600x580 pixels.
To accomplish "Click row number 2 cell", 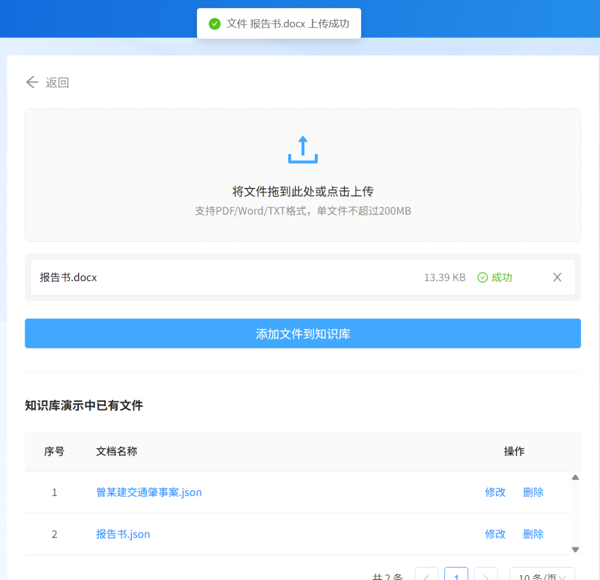I will 54,534.
